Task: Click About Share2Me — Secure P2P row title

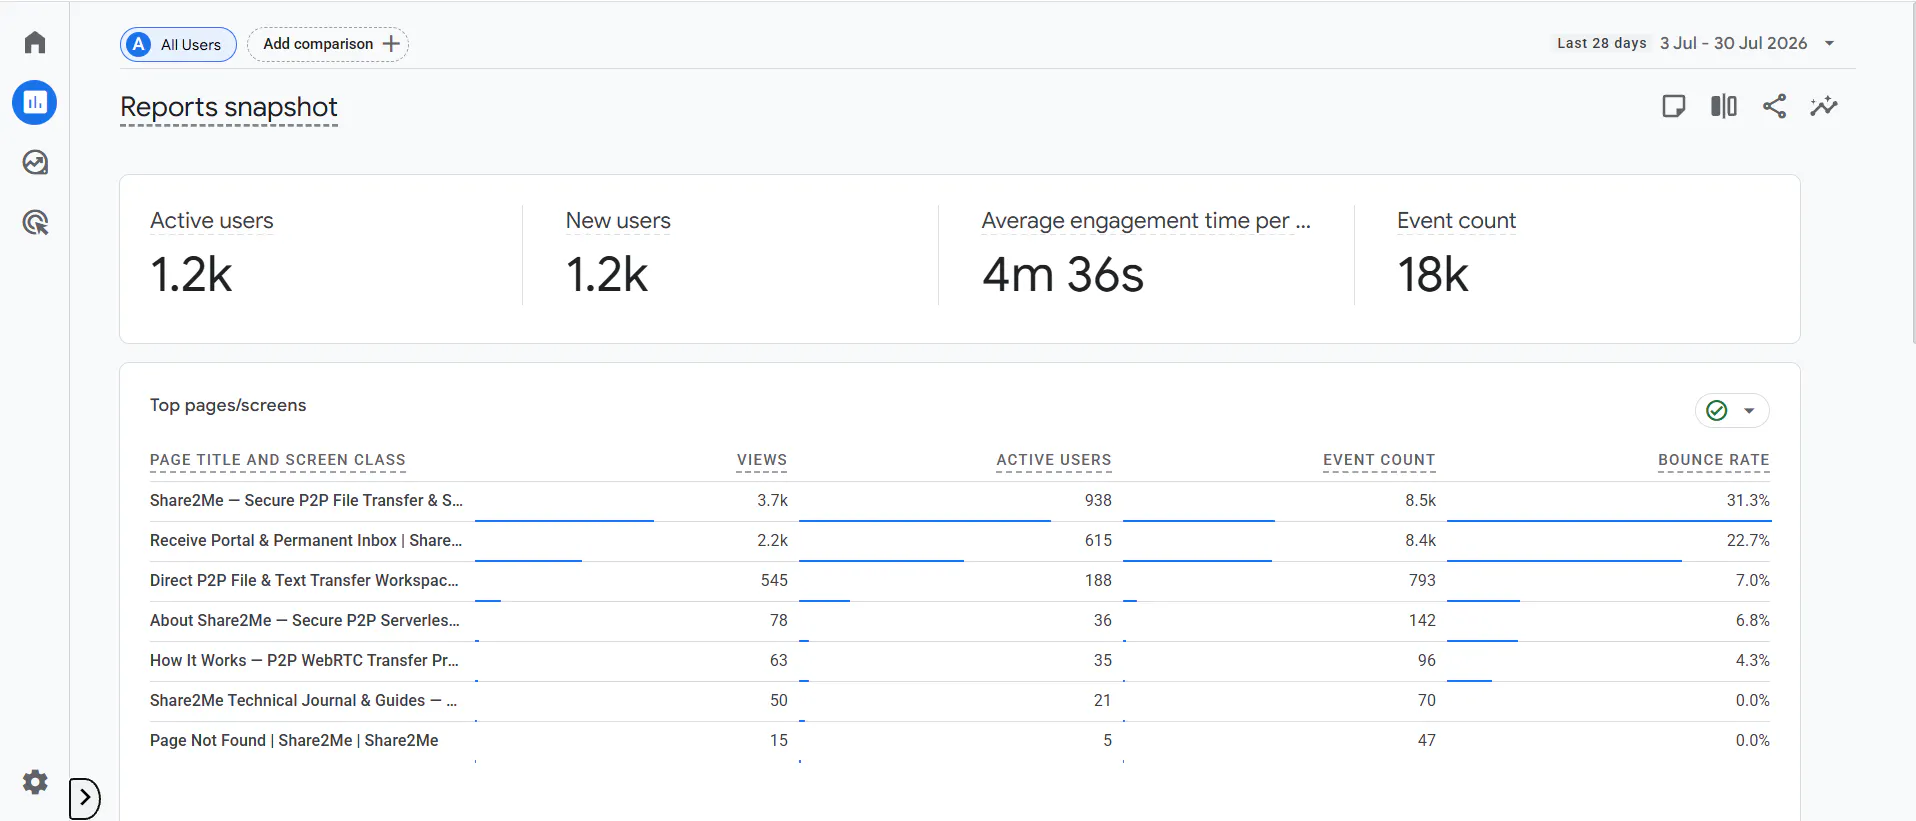Action: click(305, 620)
